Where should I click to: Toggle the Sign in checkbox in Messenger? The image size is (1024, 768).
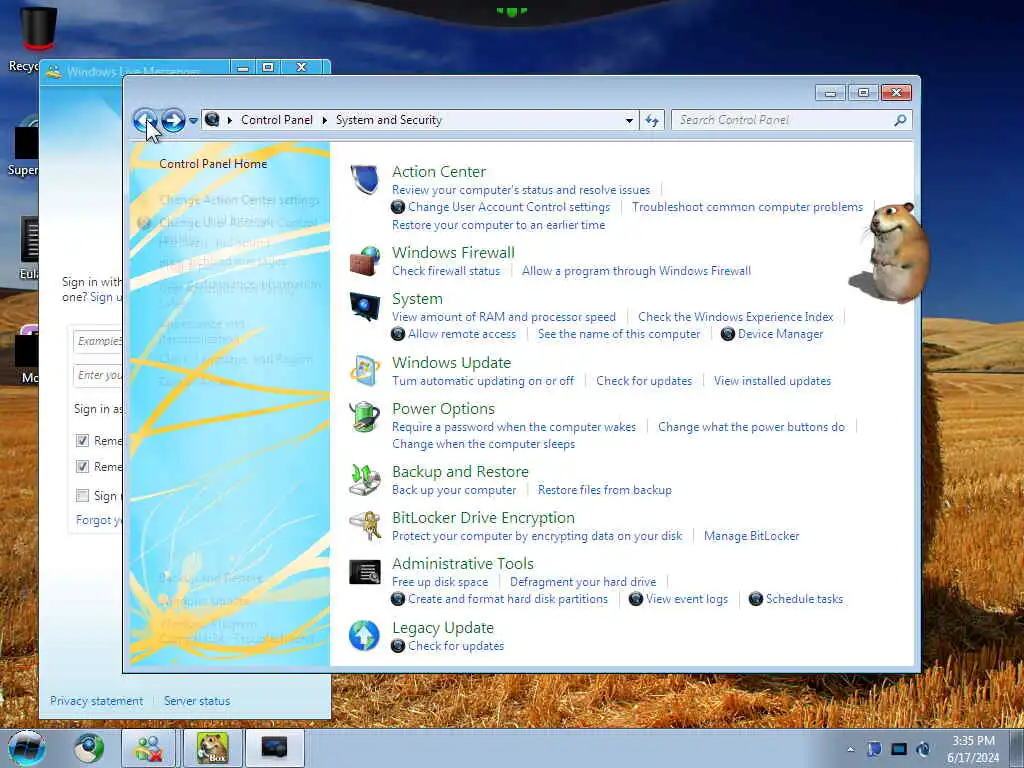pyautogui.click(x=82, y=496)
